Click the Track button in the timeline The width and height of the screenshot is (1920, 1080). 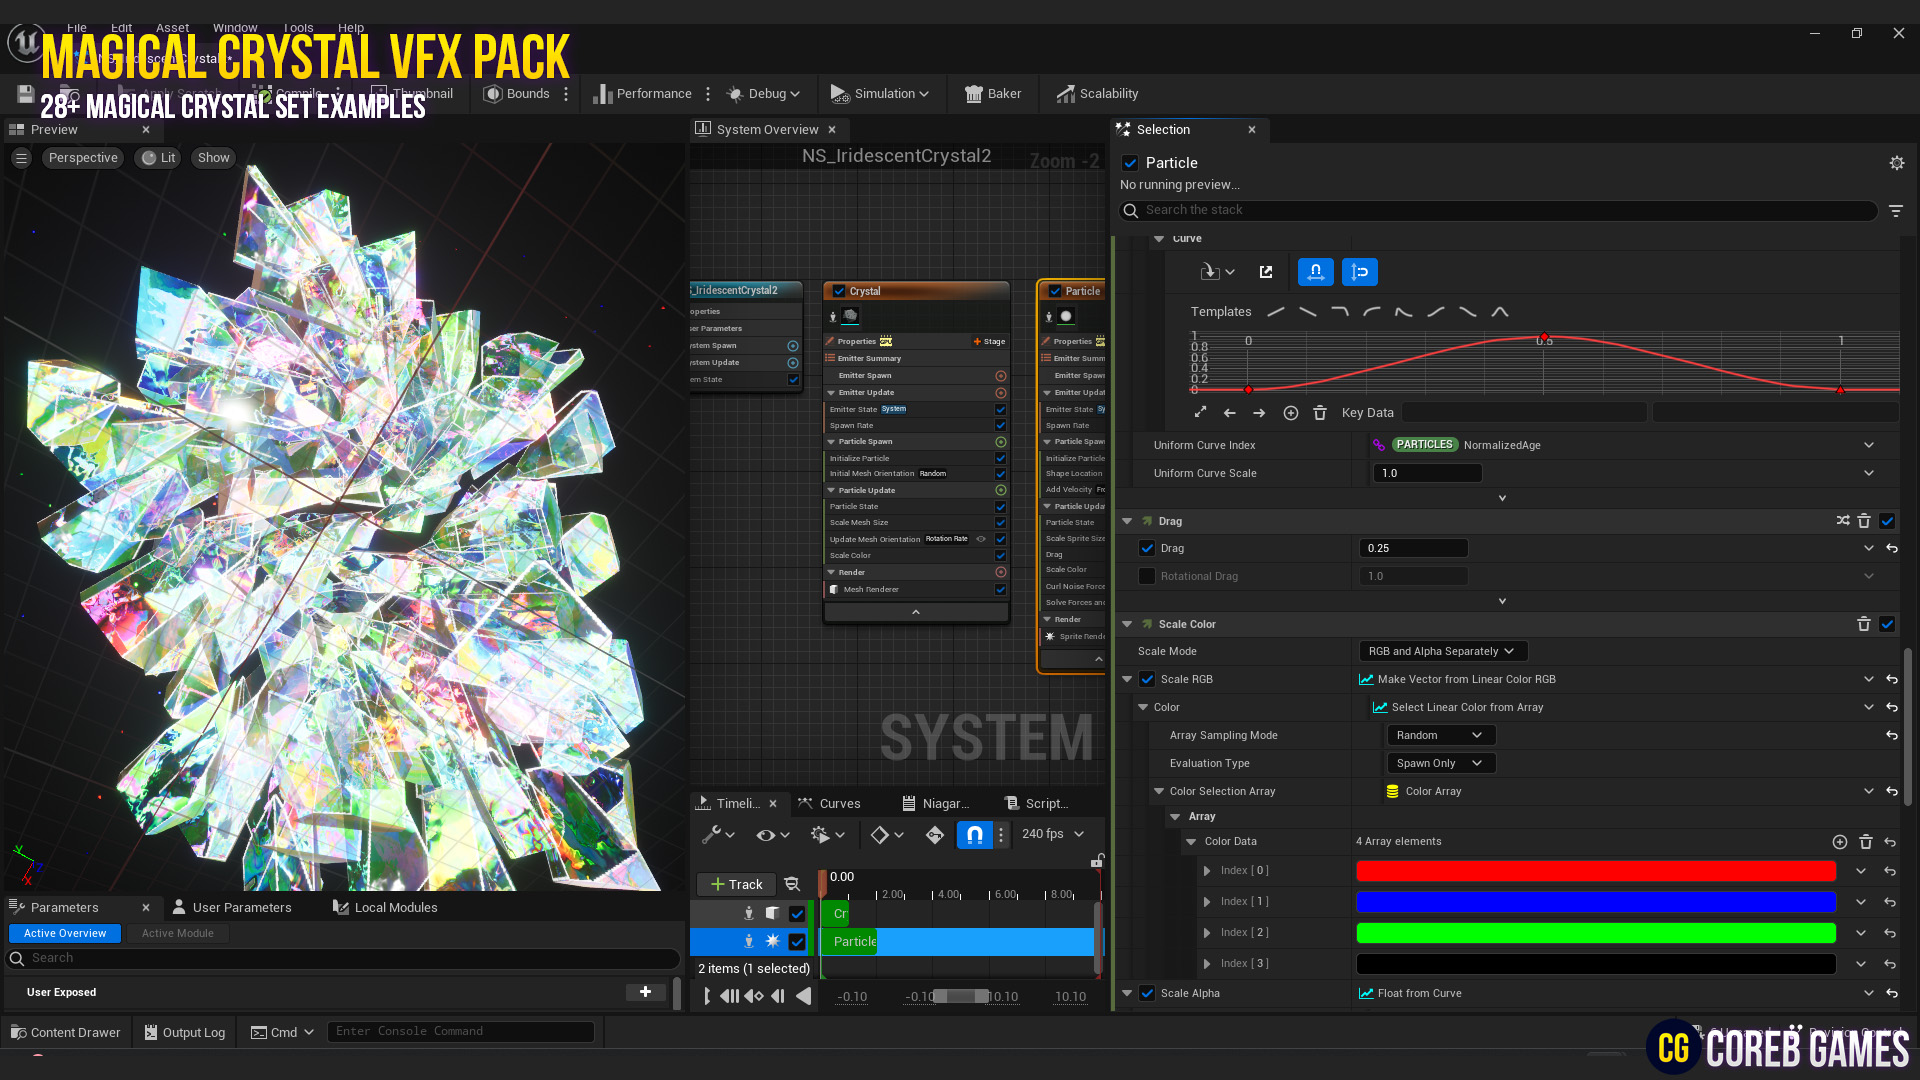(736, 884)
